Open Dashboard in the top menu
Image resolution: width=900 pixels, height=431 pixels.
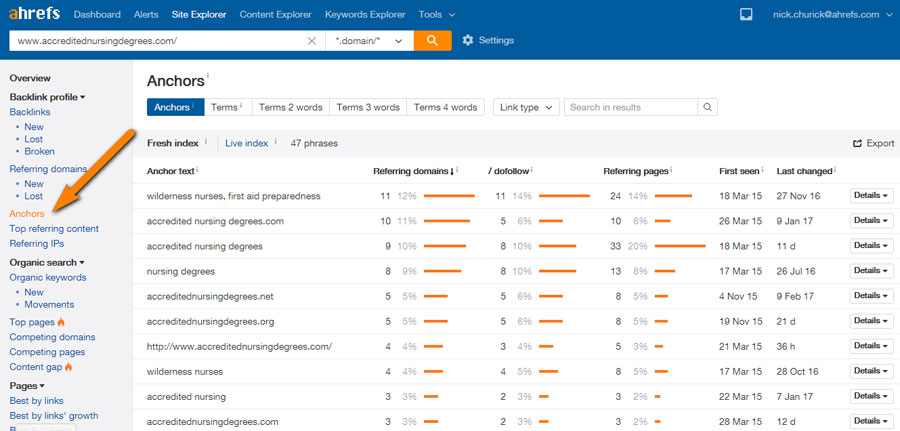(97, 14)
